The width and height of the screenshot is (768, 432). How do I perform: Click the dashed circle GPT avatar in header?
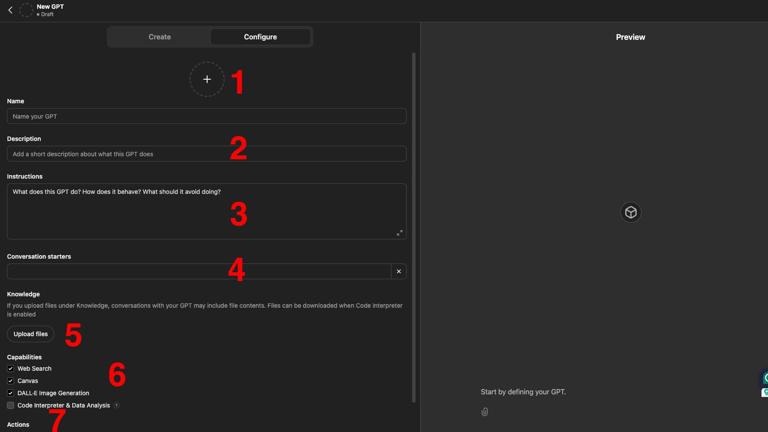point(26,10)
